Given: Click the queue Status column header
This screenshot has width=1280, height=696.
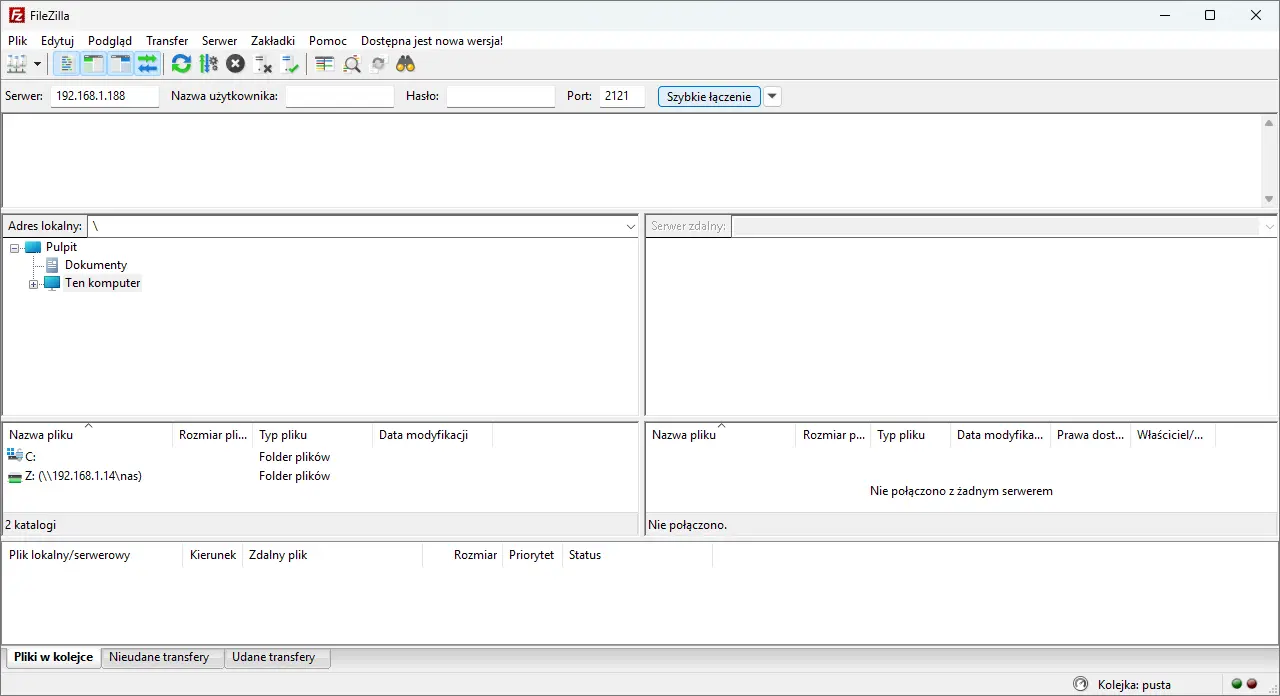Looking at the screenshot, I should click(637, 555).
